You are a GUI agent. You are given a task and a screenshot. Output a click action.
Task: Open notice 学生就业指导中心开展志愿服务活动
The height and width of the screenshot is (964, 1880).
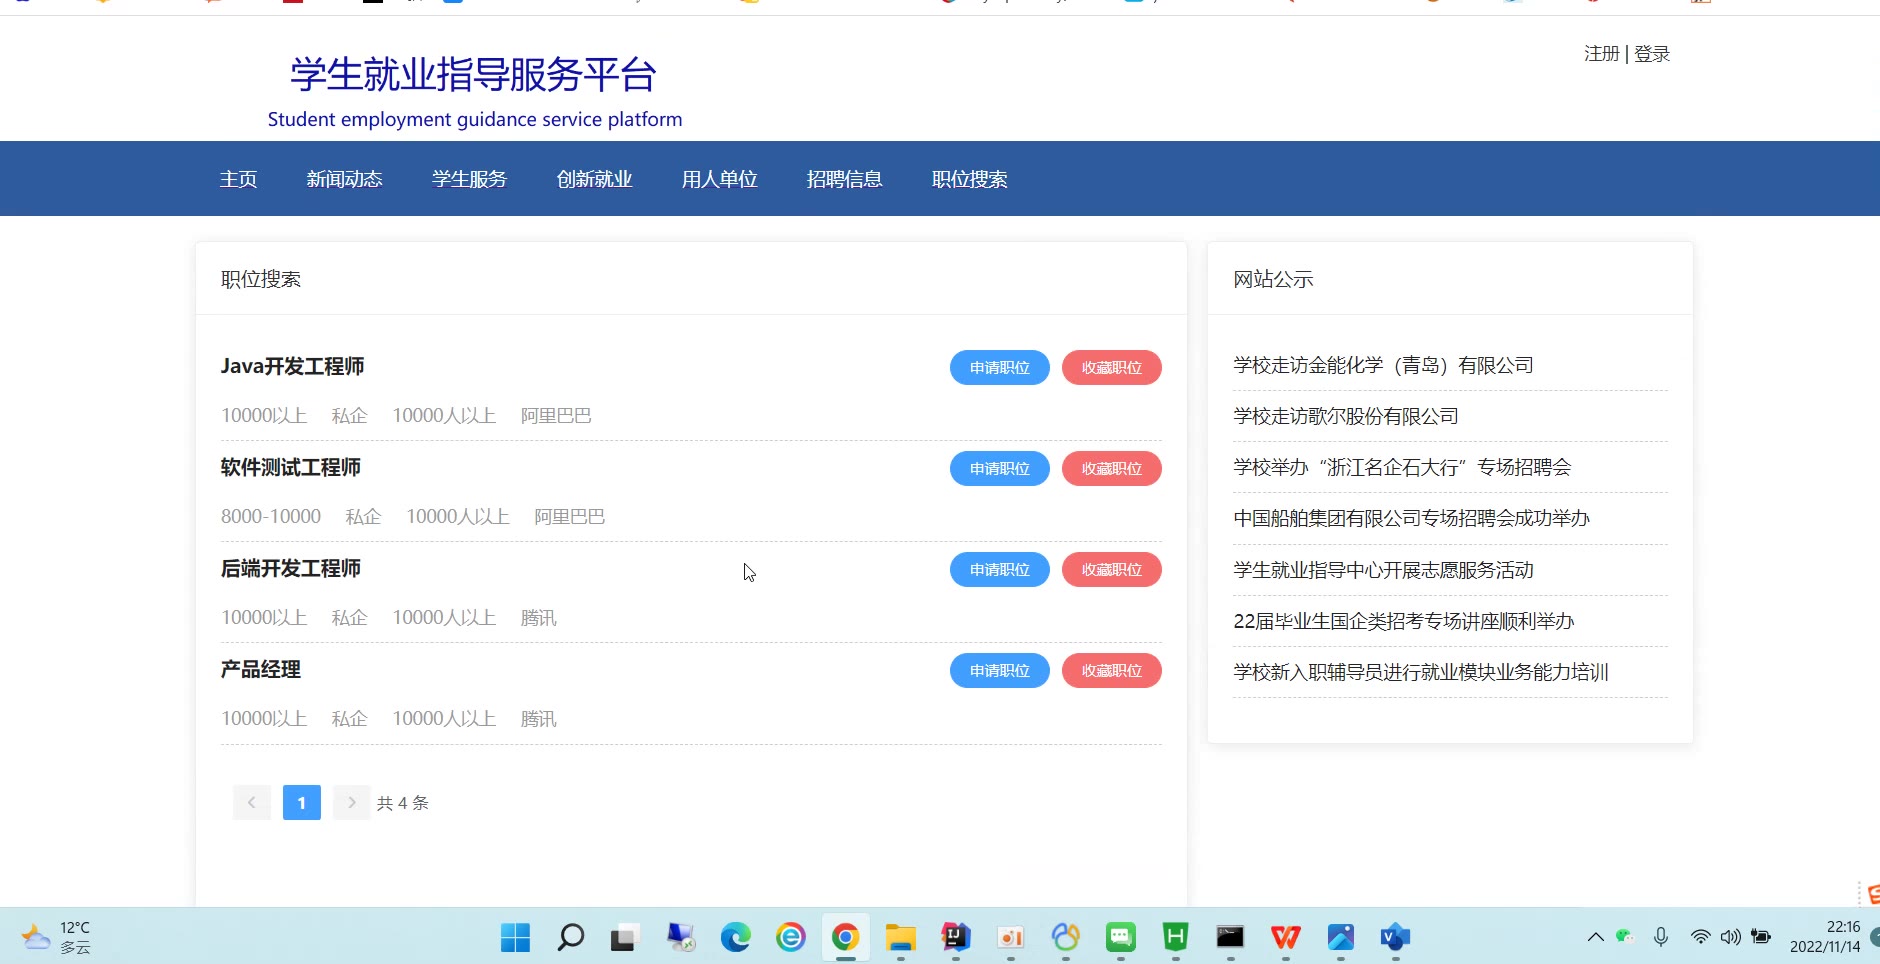1383,570
